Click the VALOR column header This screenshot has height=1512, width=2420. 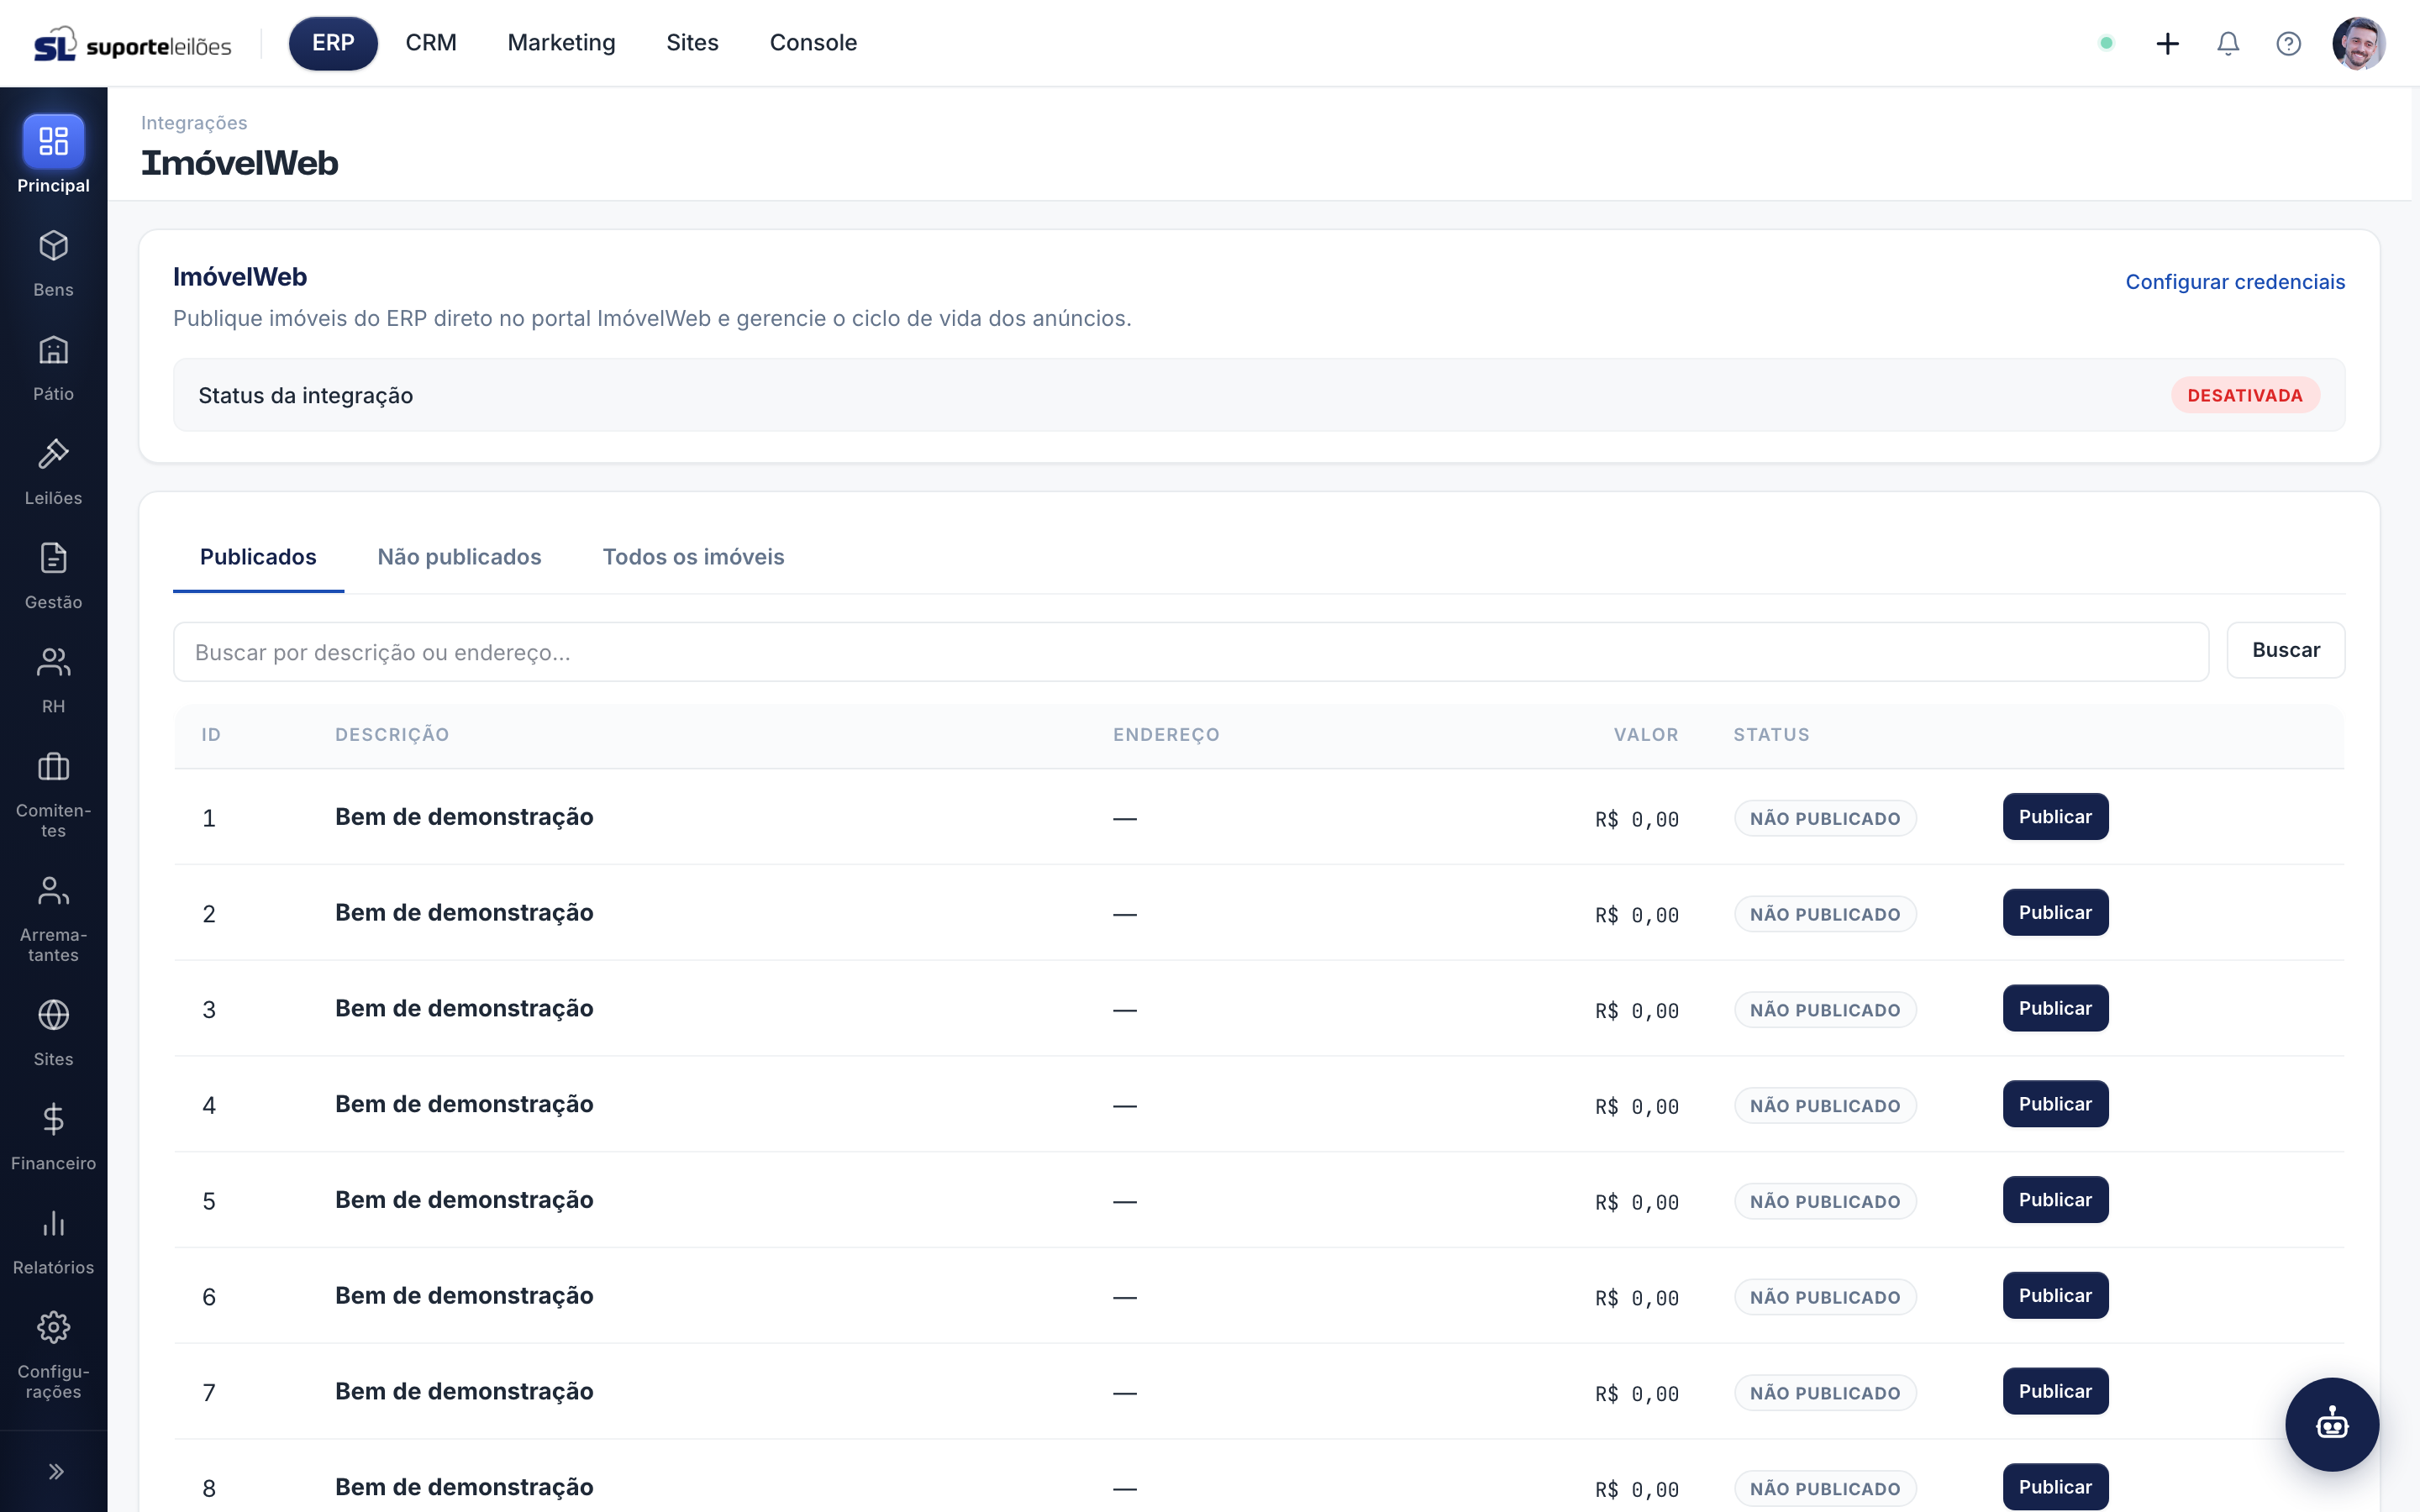tap(1646, 735)
